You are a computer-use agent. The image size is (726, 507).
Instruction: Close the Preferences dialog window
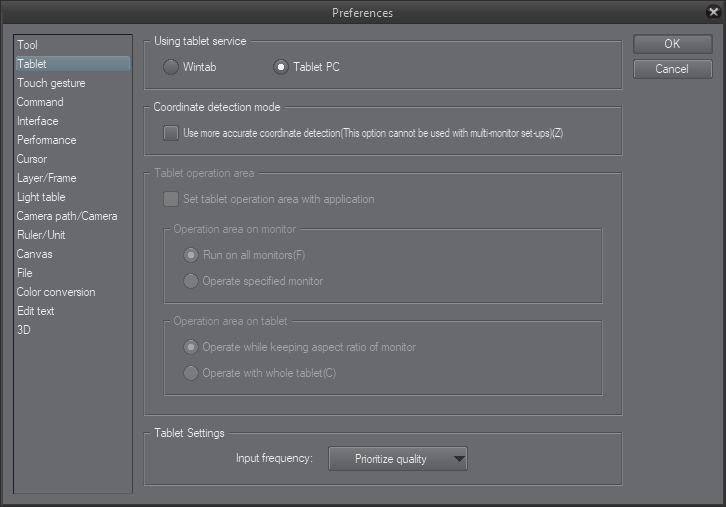click(712, 12)
